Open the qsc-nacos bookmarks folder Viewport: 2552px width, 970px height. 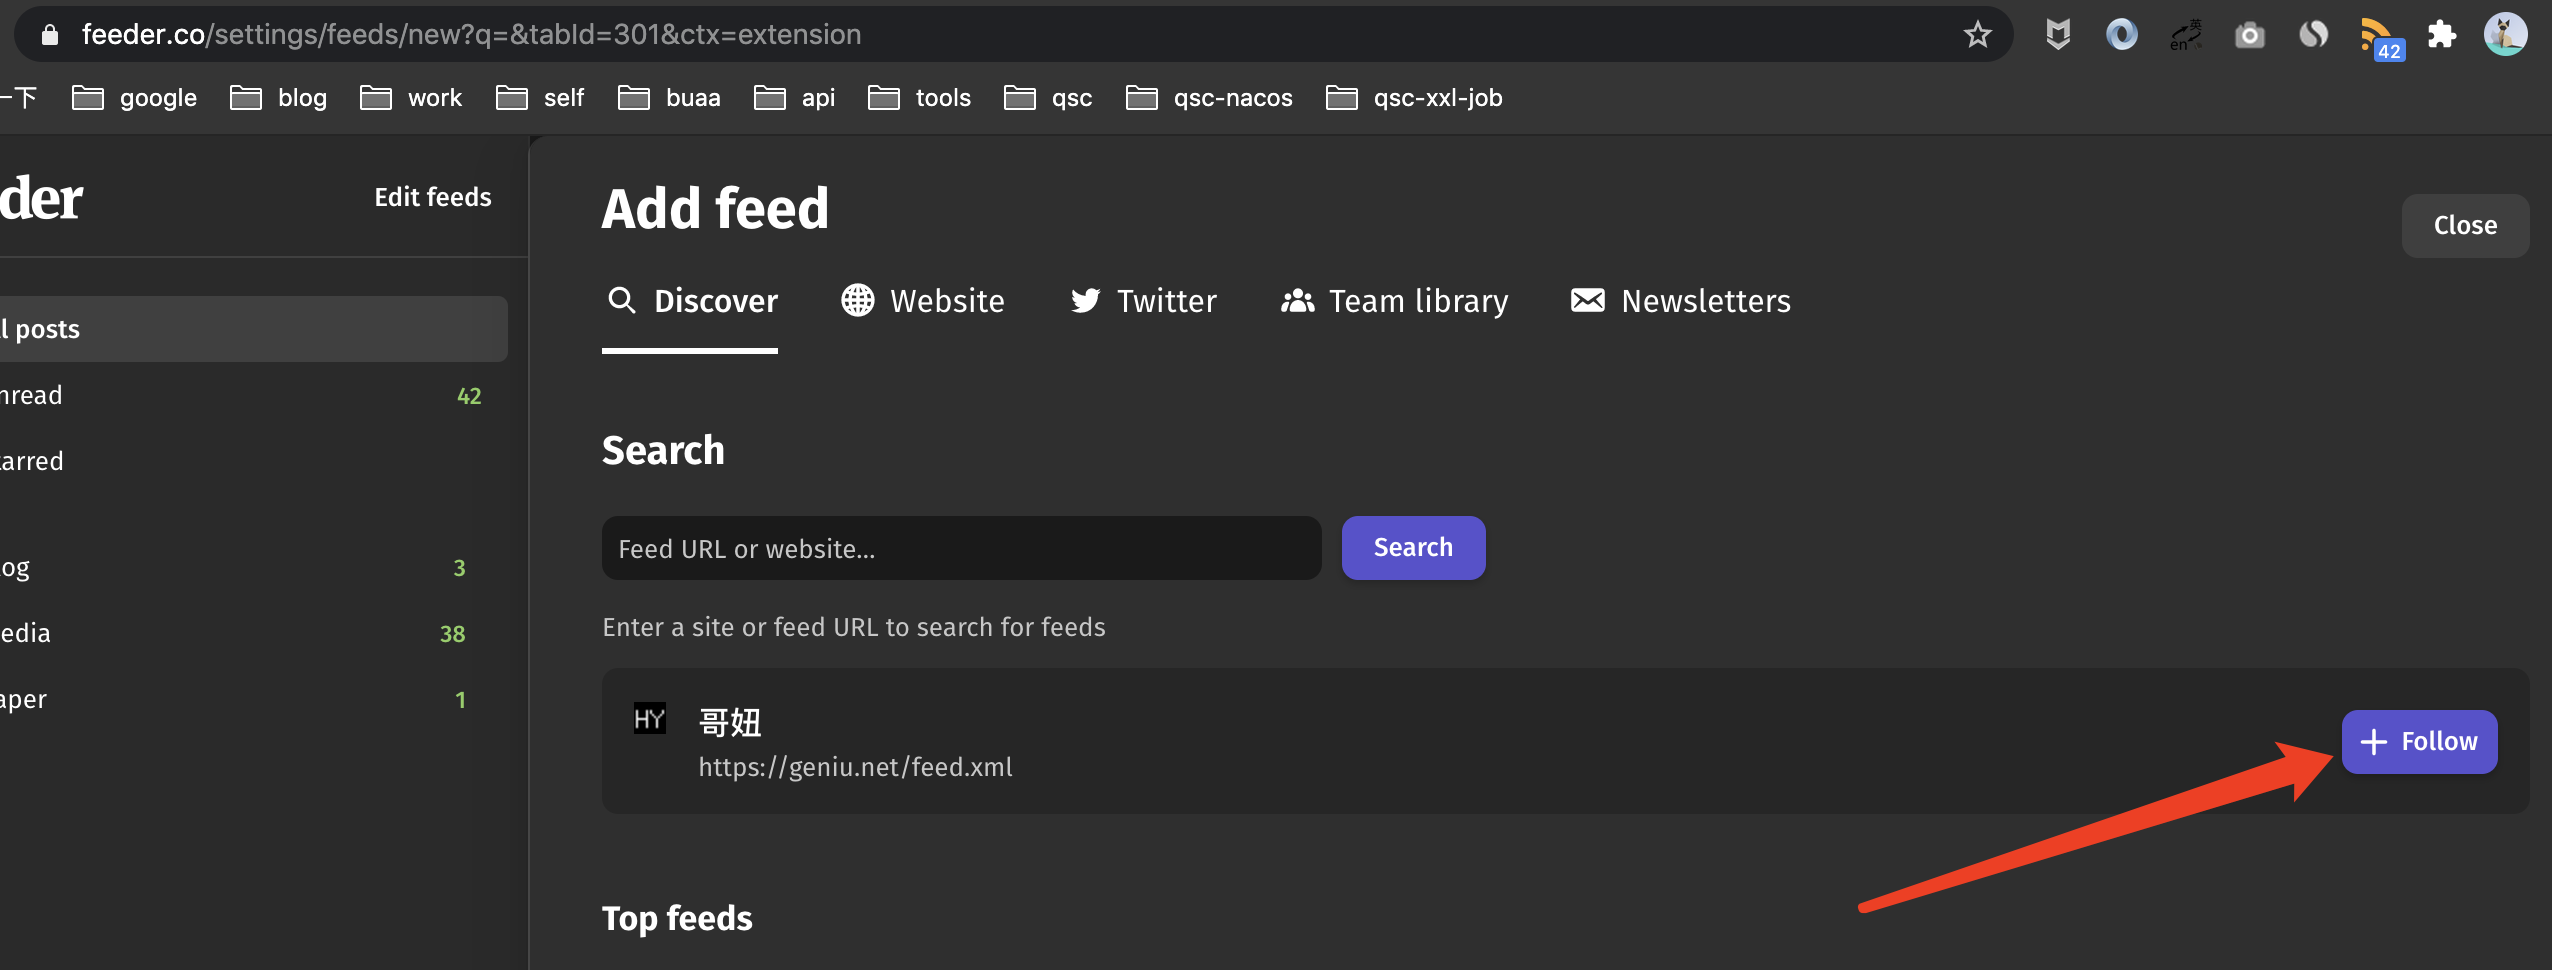click(1209, 98)
